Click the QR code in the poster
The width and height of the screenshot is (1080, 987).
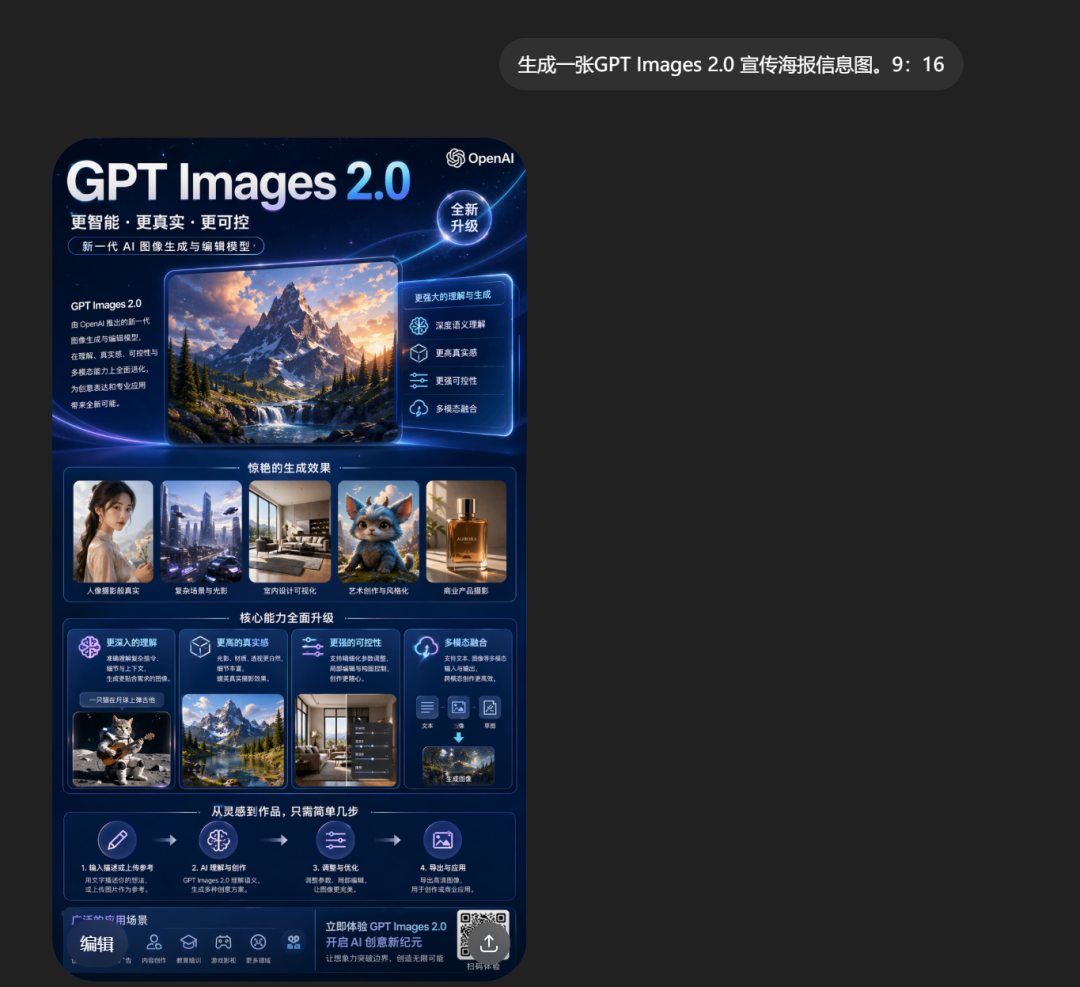pos(483,935)
